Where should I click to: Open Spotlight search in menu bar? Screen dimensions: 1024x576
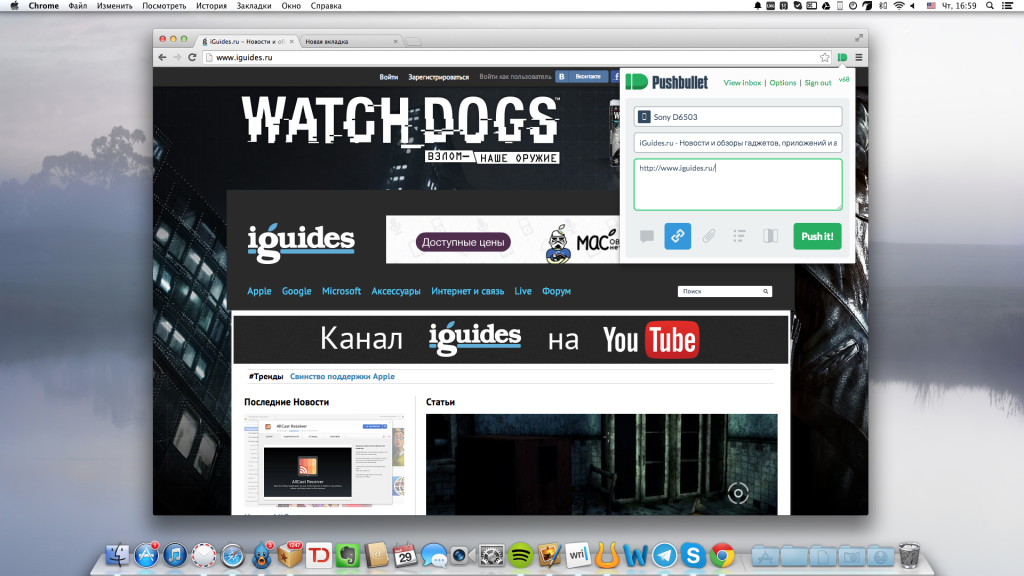(990, 6)
